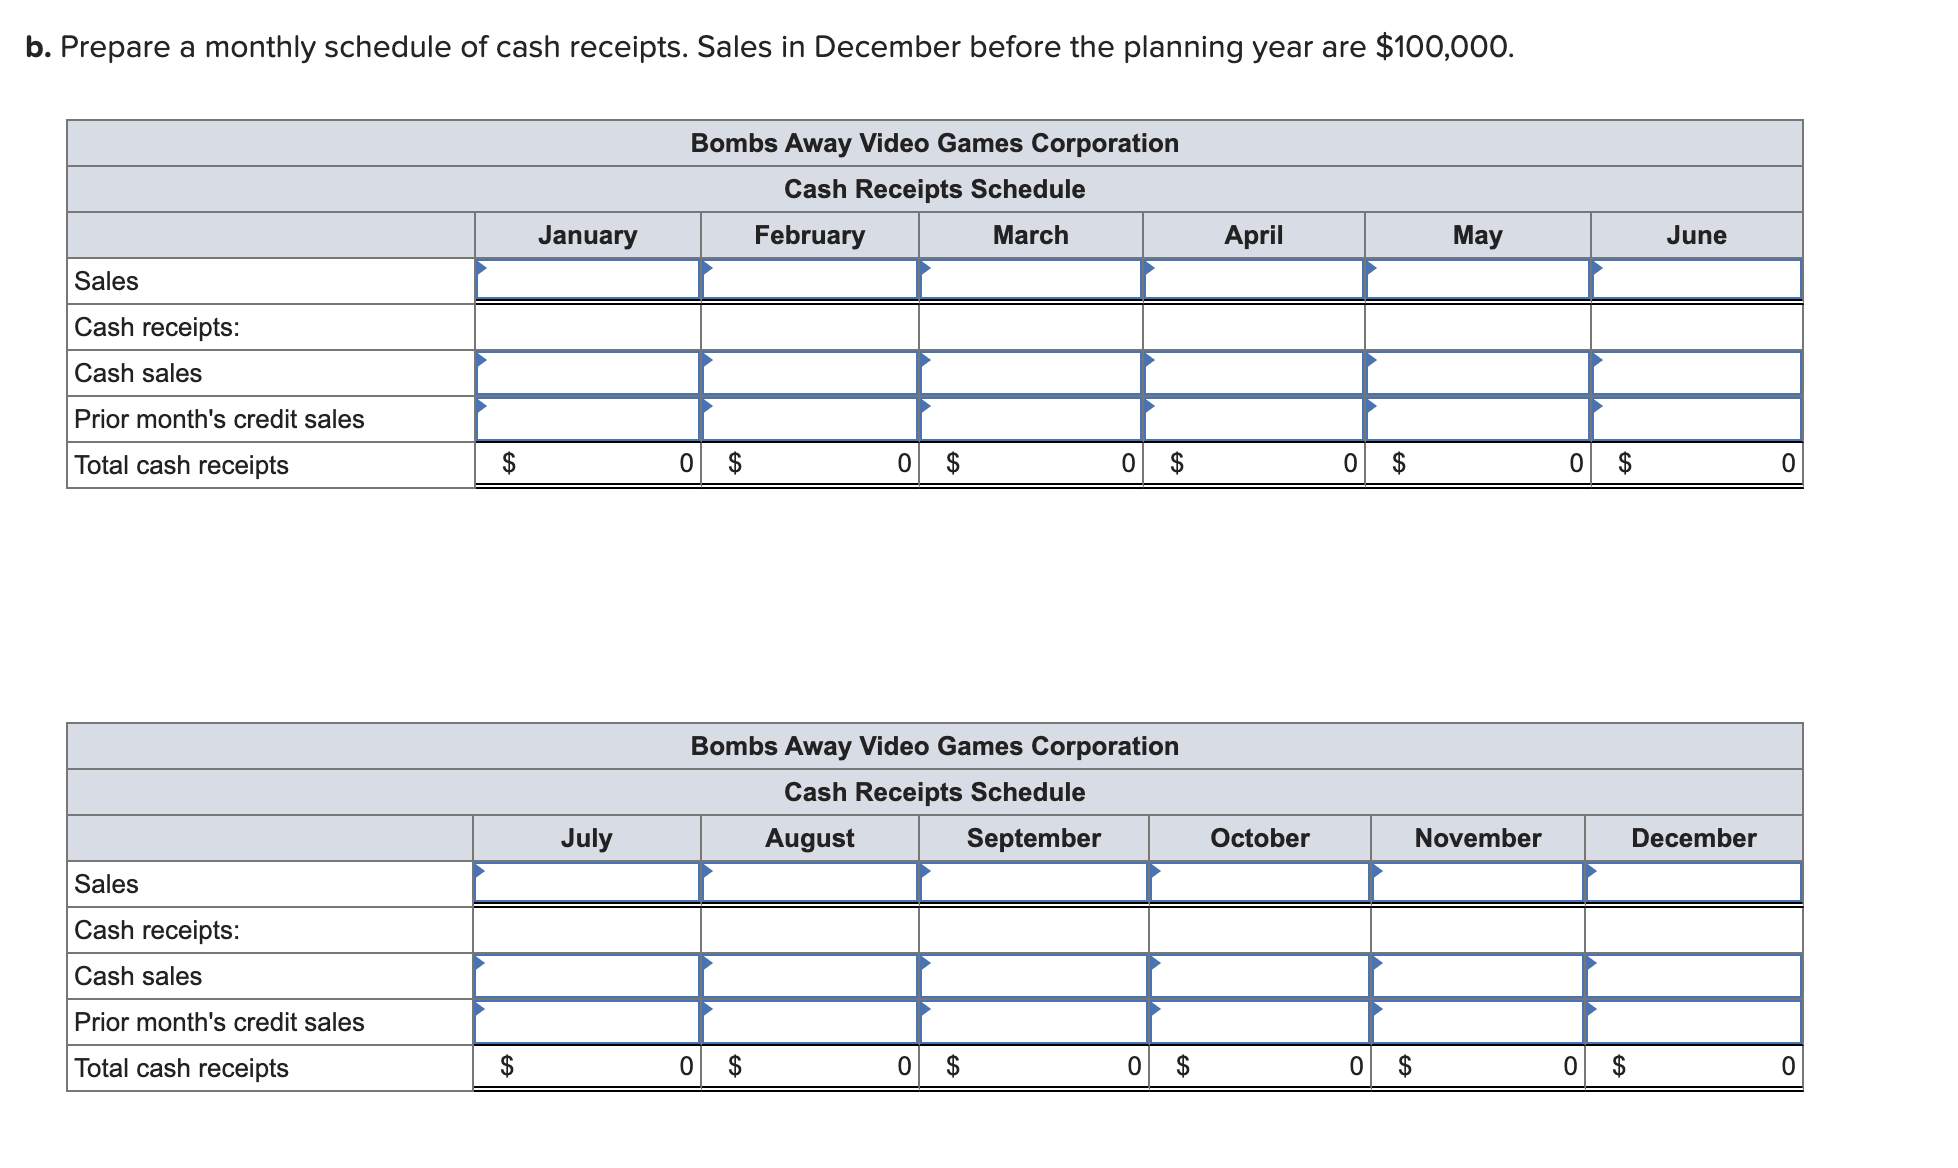Image resolution: width=1958 pixels, height=1168 pixels.
Task: Focus May Prior month's credit sales cell
Action: click(x=1478, y=419)
